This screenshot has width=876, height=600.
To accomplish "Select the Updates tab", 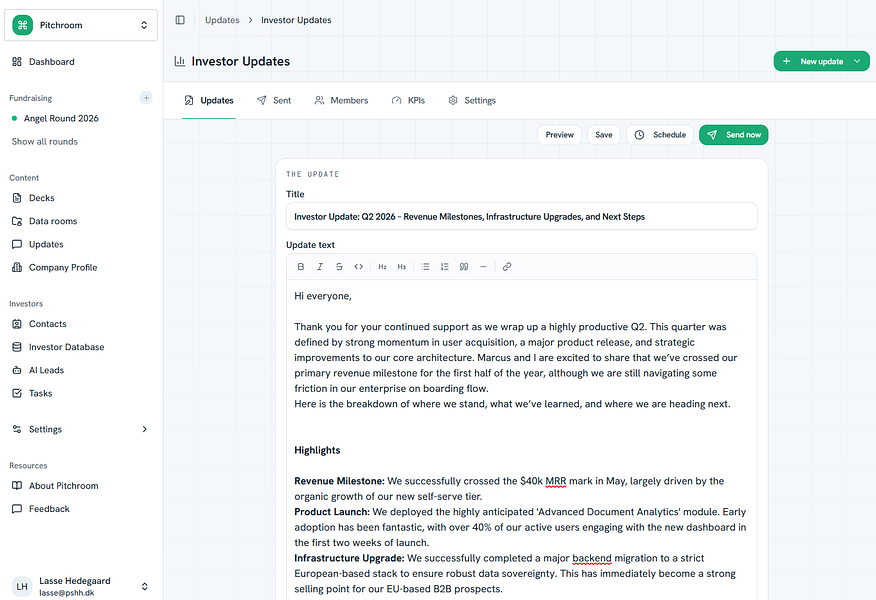I will 209,101.
